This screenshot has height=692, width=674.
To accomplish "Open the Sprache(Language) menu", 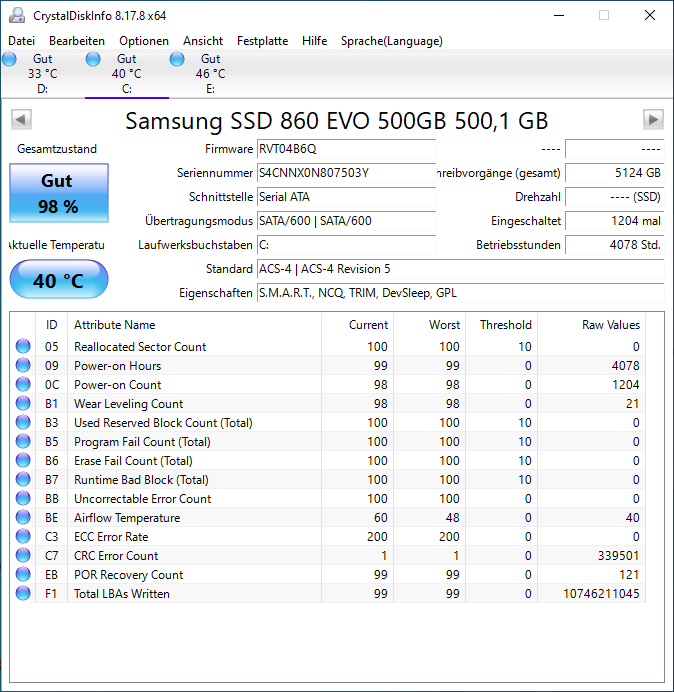I will coord(392,41).
